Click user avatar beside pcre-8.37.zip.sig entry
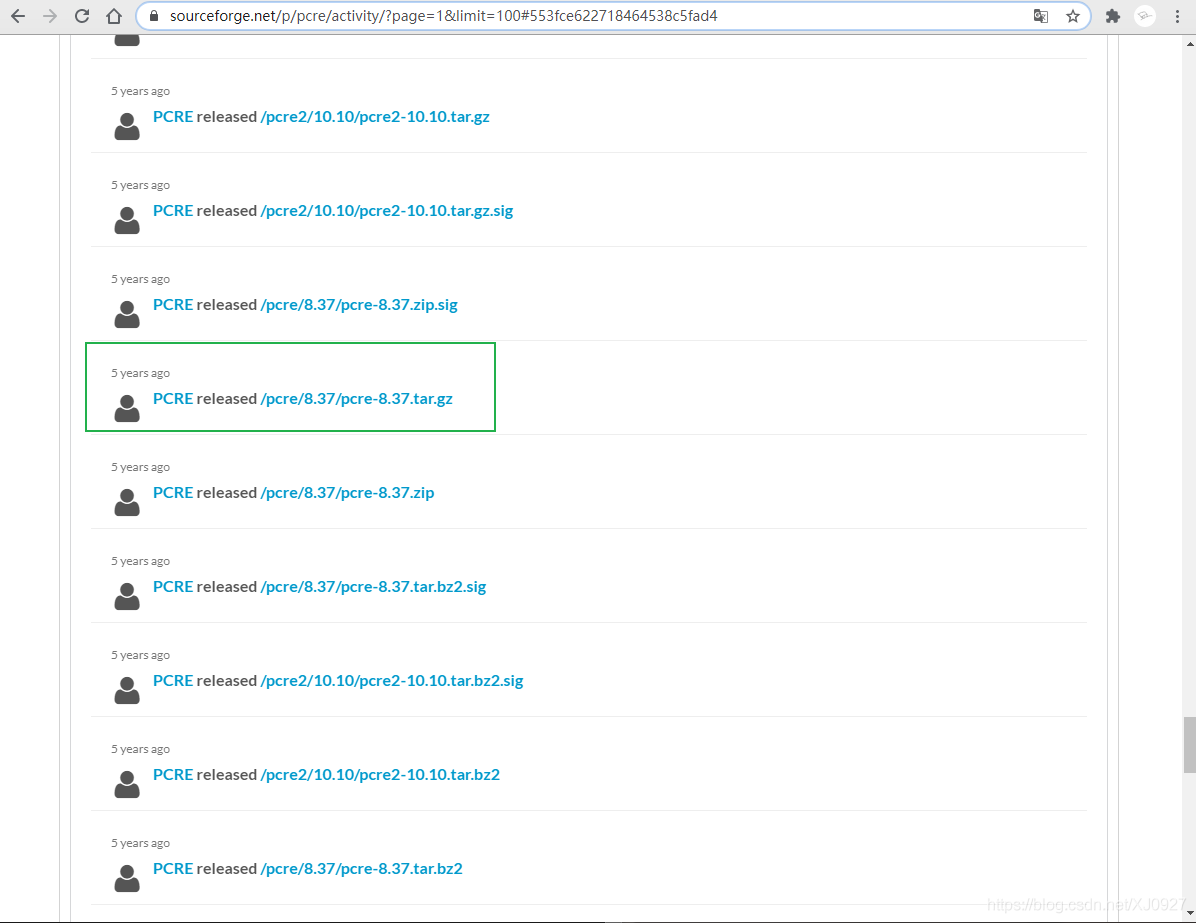Screen dimensions: 1196x923 click(127, 314)
